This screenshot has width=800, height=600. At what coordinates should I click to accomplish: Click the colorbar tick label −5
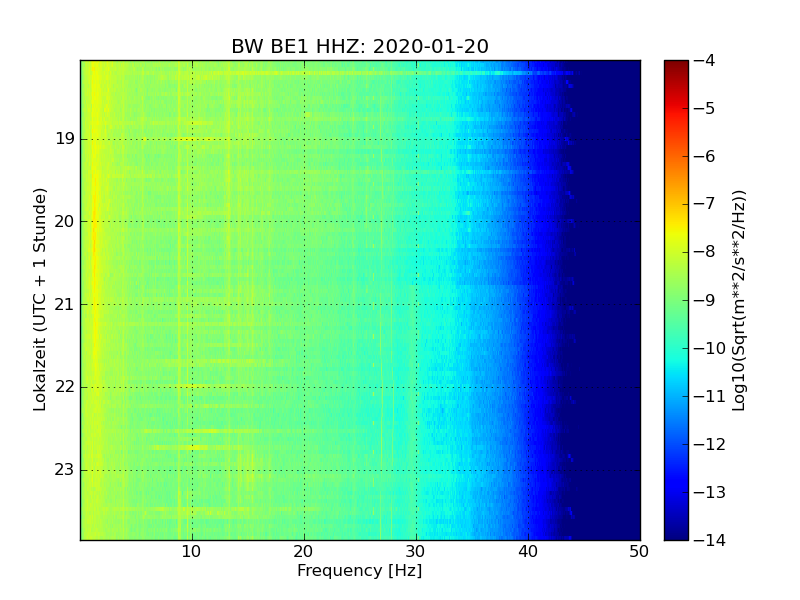tap(705, 109)
